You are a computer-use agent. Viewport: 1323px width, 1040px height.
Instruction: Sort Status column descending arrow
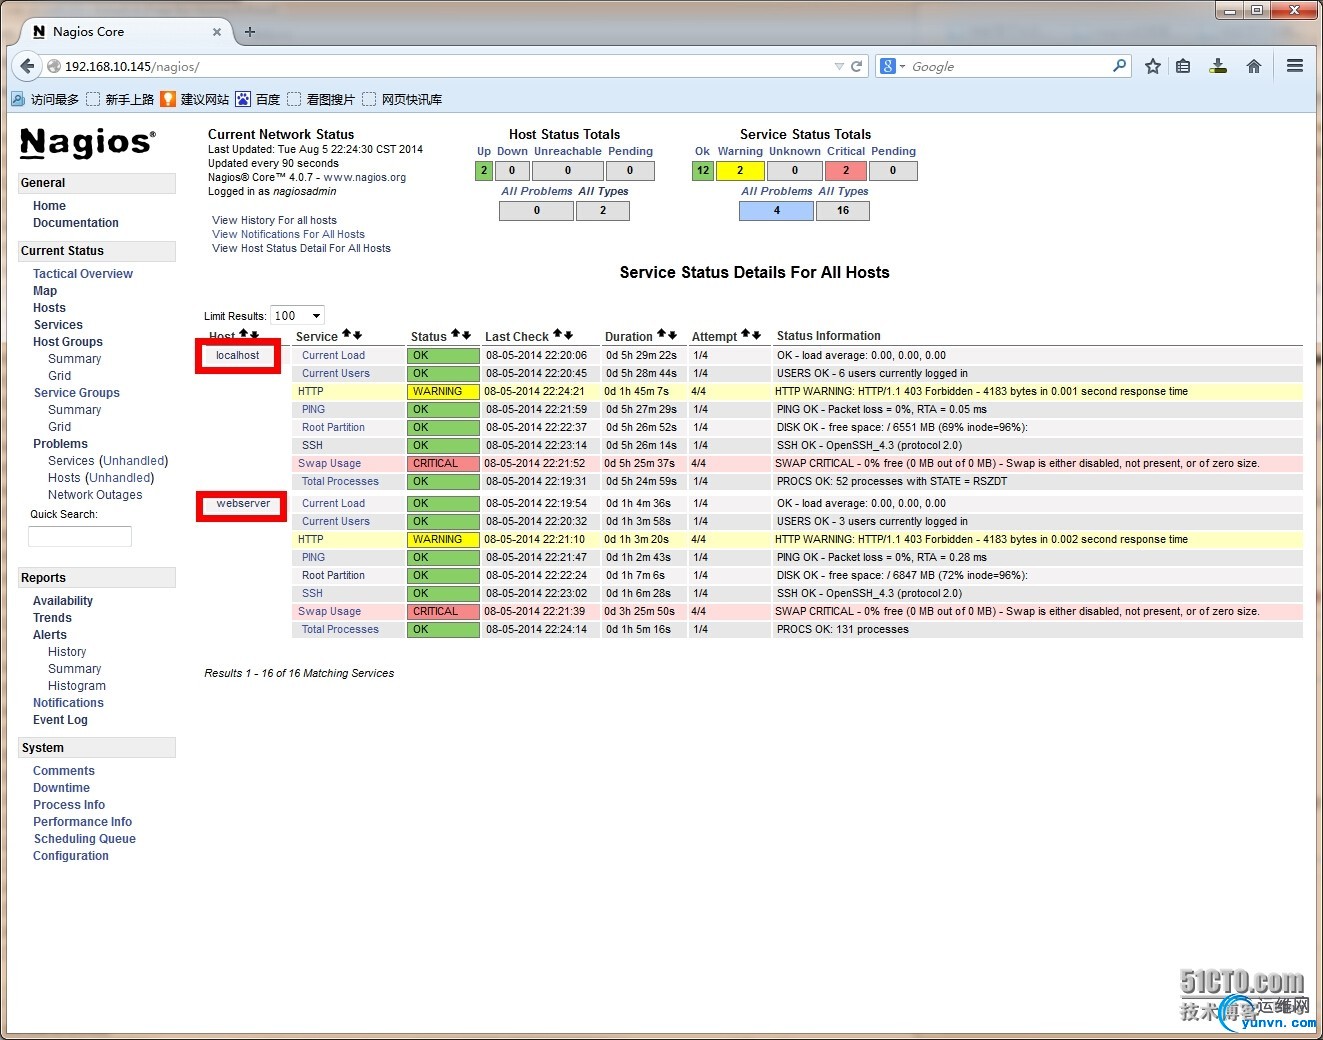[465, 334]
